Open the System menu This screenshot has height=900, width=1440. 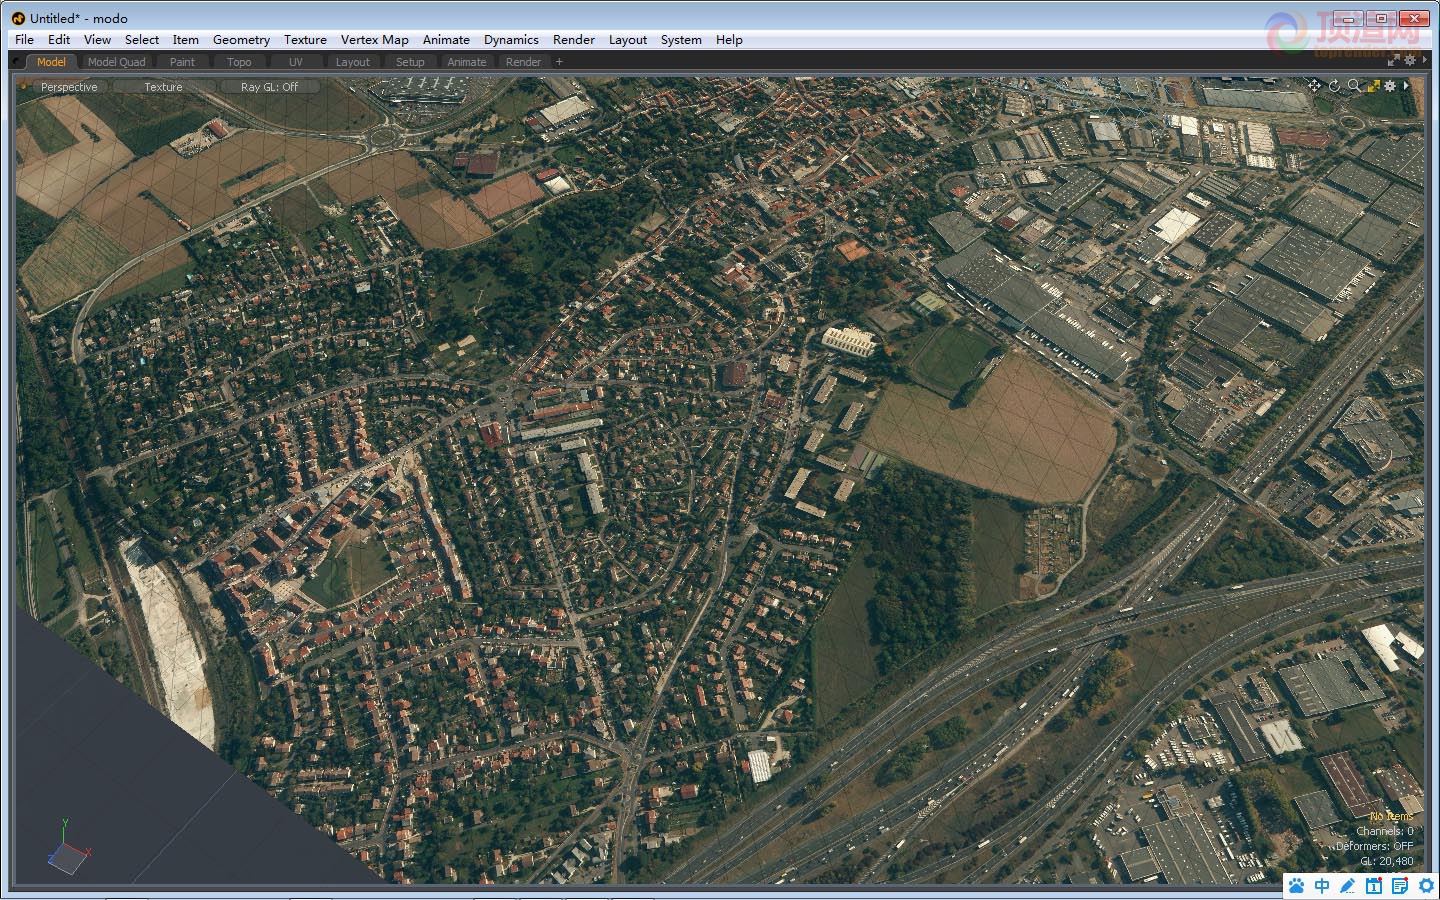pos(681,40)
